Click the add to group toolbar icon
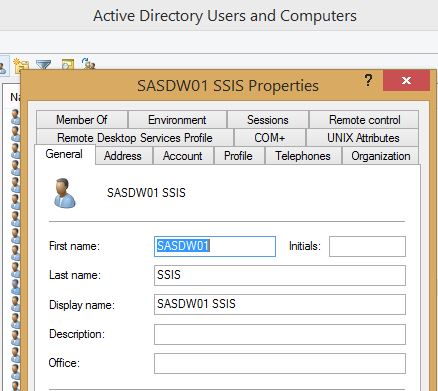This screenshot has width=438, height=391. tap(88, 63)
